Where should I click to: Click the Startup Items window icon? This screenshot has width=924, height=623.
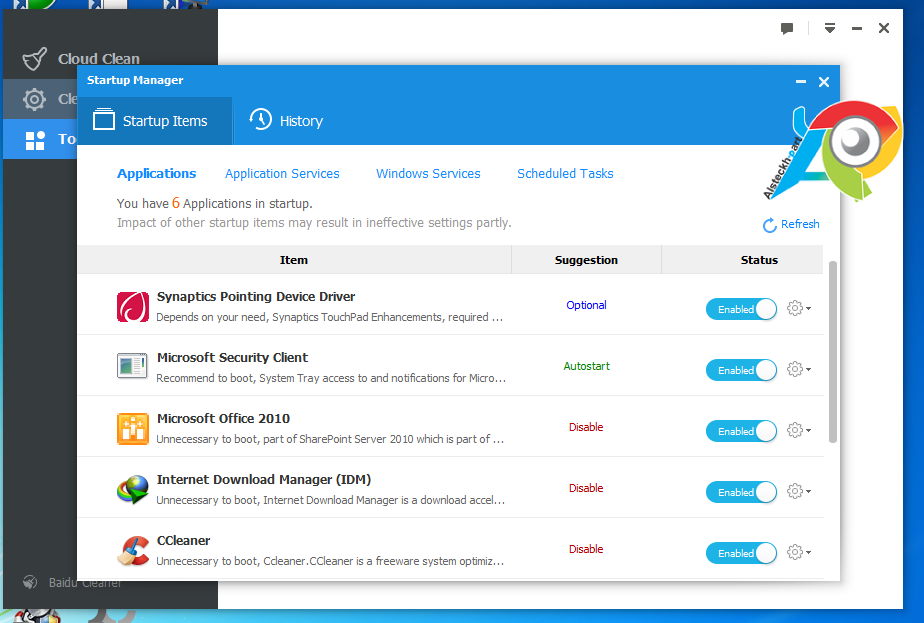click(x=104, y=119)
